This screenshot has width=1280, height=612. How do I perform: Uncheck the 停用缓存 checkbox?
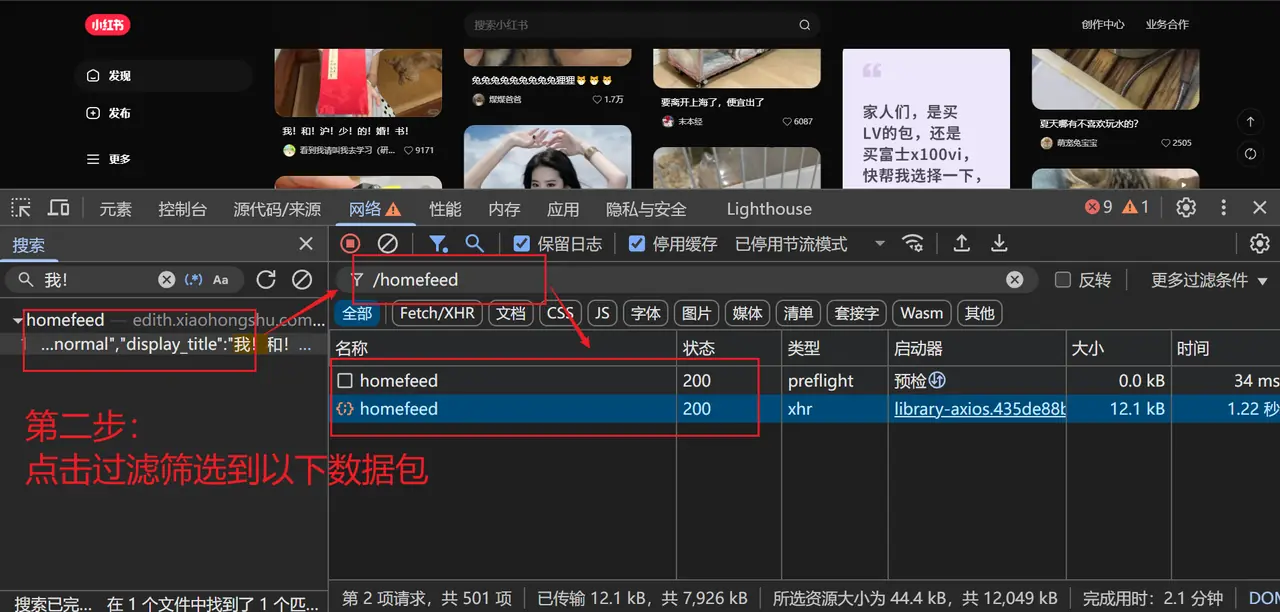[636, 243]
